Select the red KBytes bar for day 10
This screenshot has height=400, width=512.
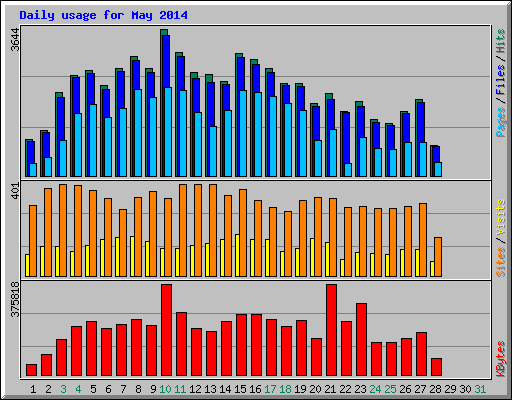pyautogui.click(x=166, y=330)
